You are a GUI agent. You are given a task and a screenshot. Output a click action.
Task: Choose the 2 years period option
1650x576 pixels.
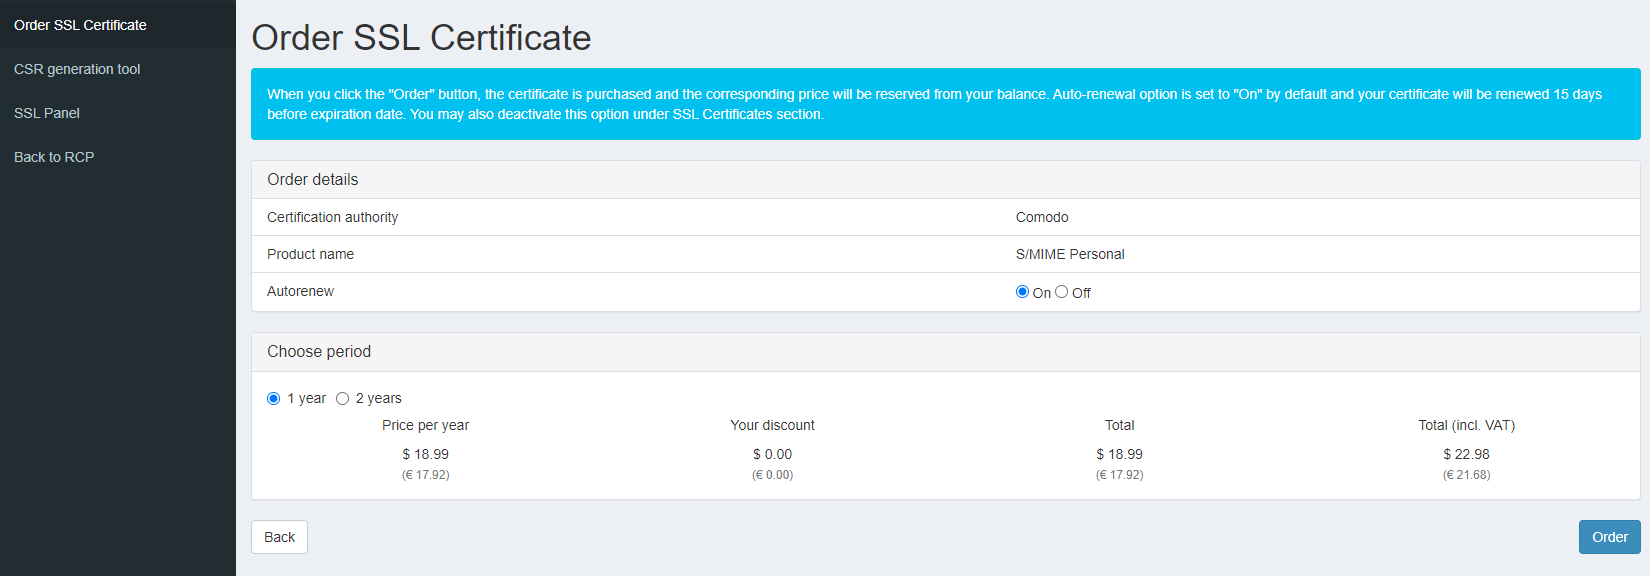343,399
